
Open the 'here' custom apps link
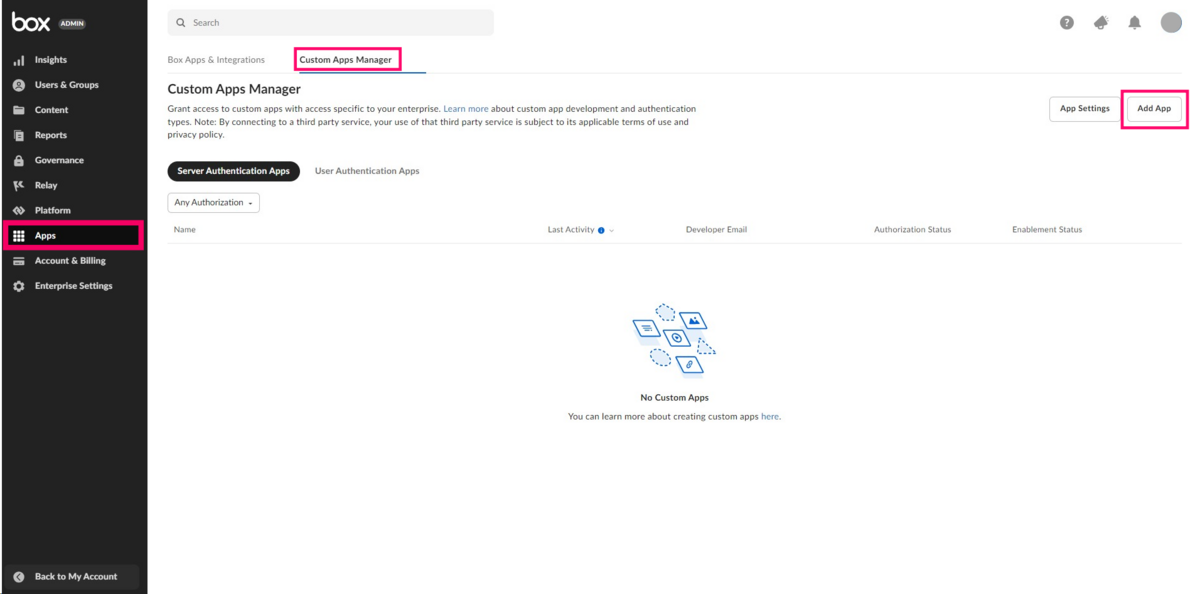[x=770, y=416]
